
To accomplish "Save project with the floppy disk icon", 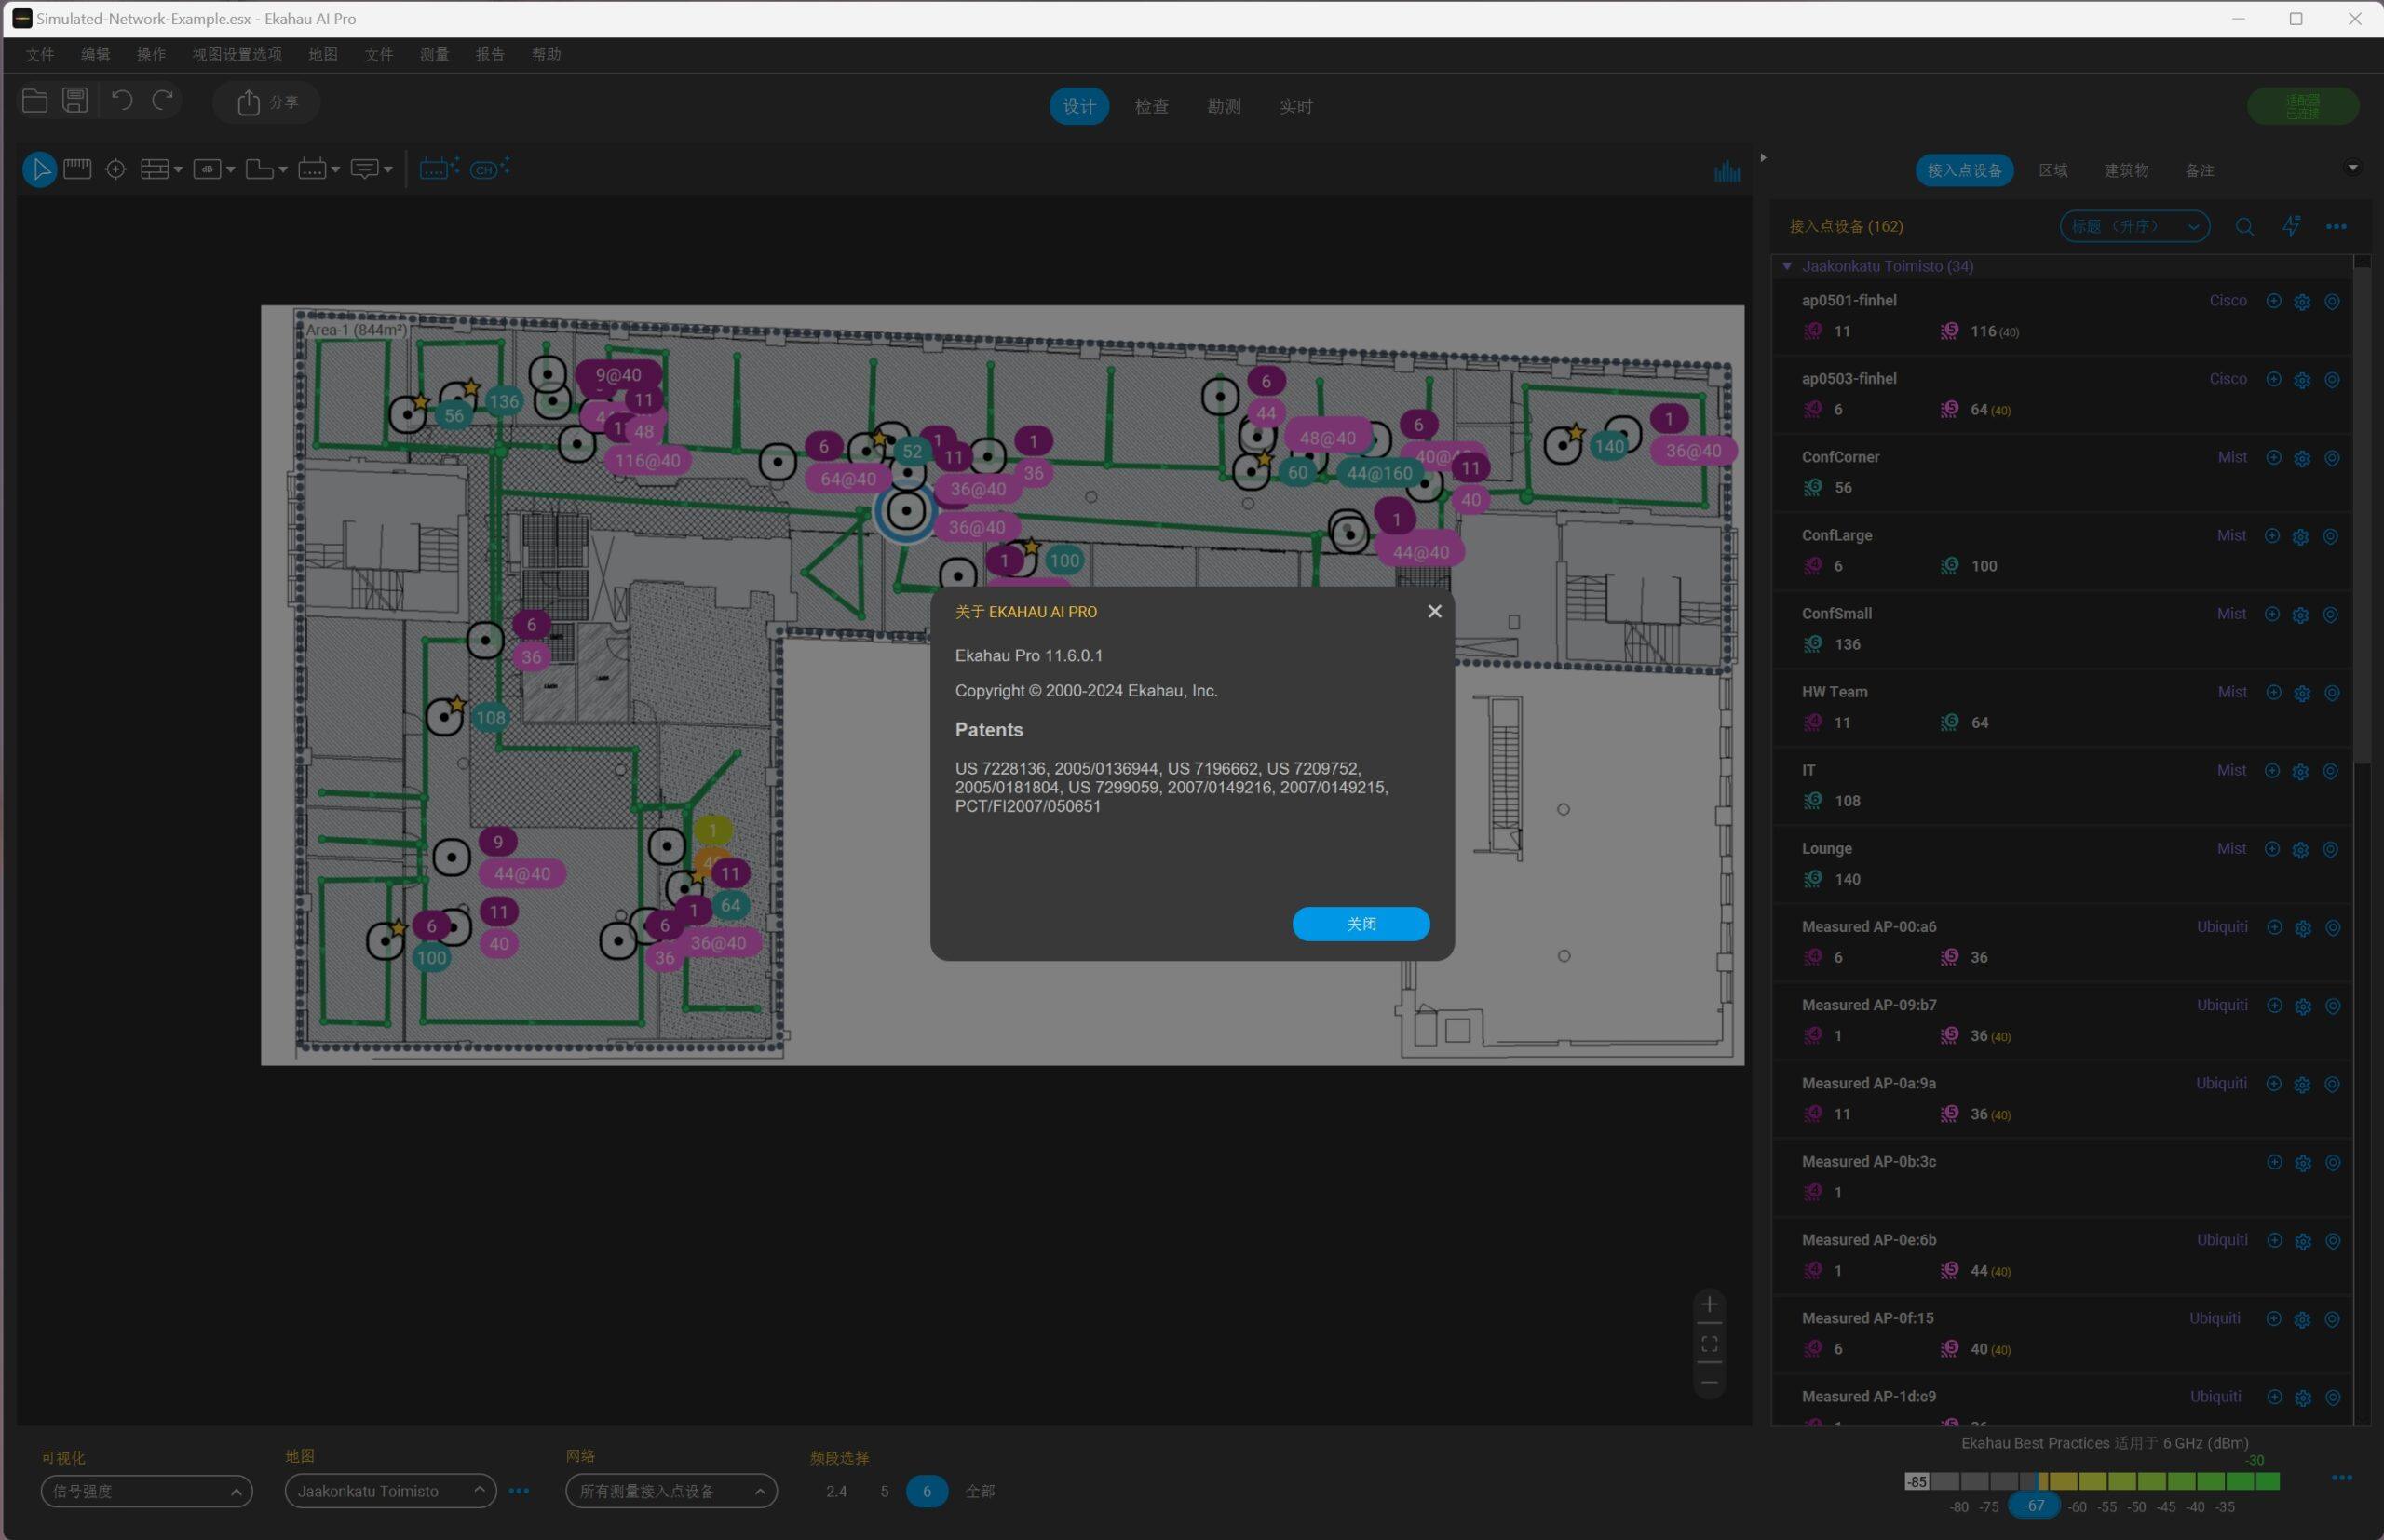I will pos(75,100).
